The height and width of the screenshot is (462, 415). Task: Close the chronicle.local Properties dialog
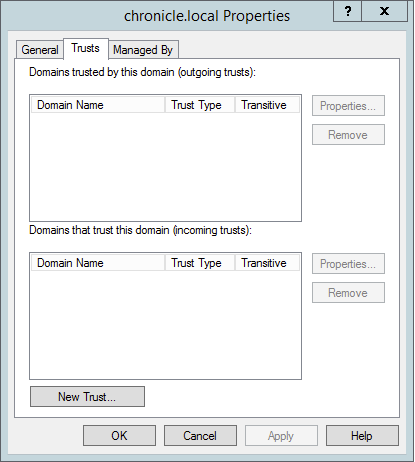pyautogui.click(x=385, y=11)
